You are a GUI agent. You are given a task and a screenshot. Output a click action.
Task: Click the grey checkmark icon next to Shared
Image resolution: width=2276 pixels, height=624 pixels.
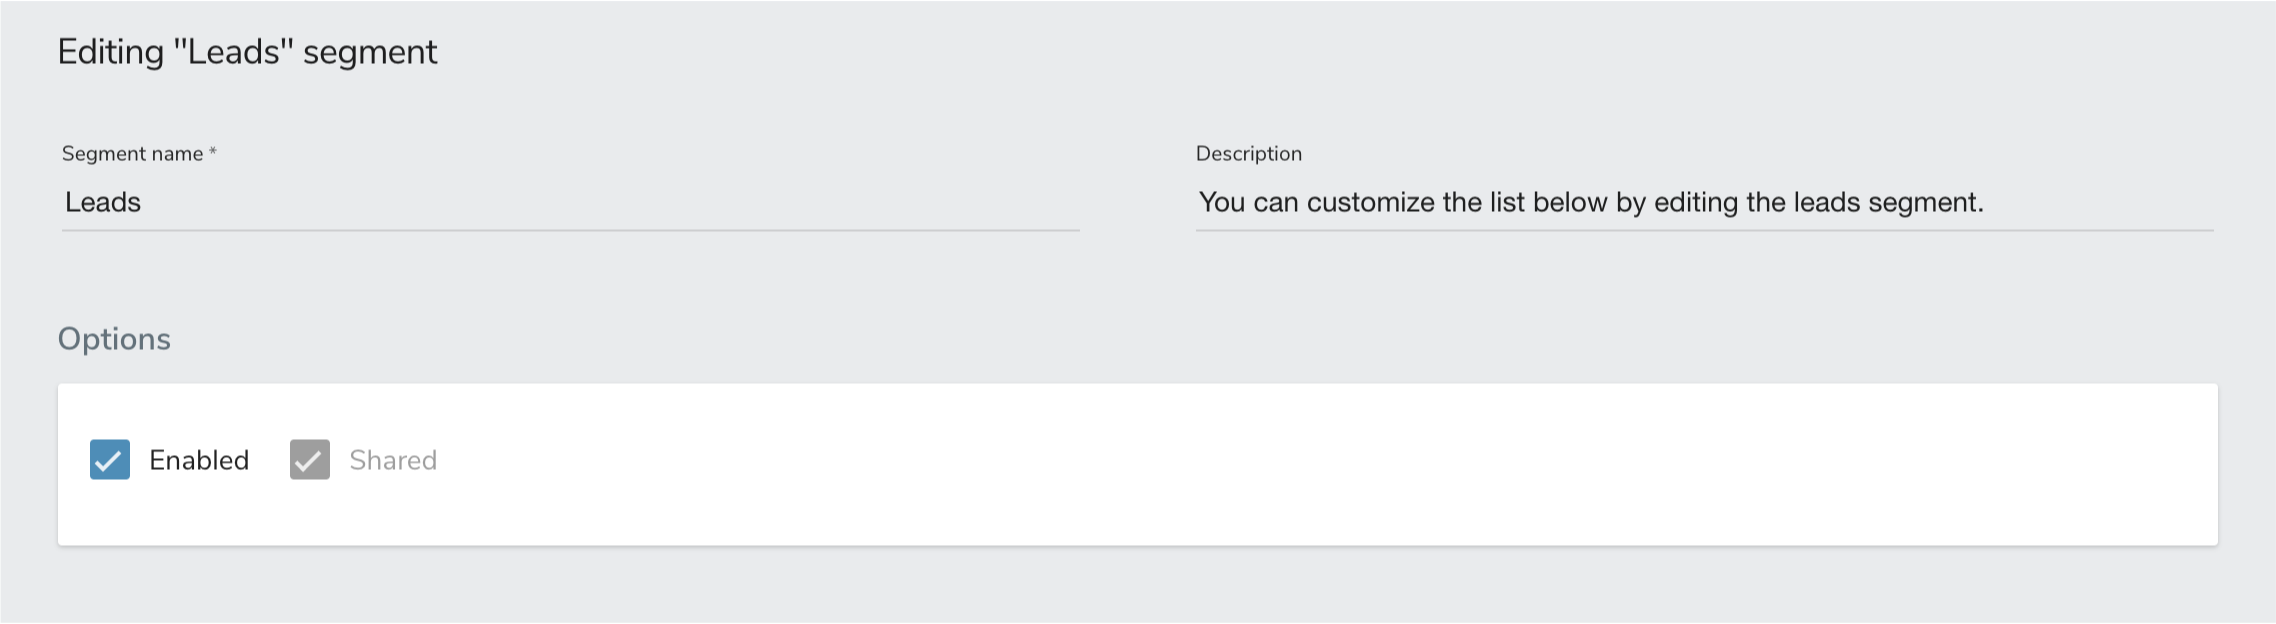[310, 461]
